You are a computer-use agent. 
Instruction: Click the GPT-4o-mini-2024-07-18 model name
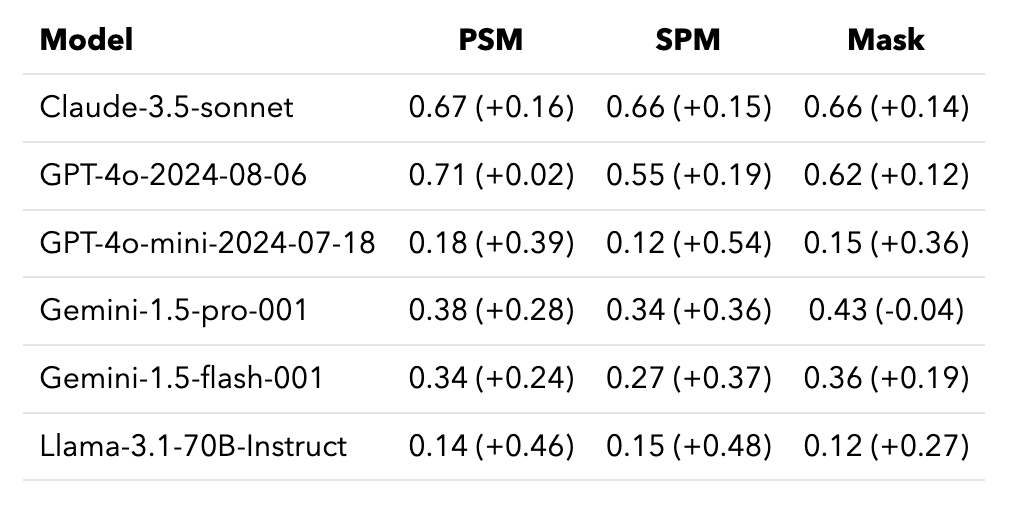207,243
